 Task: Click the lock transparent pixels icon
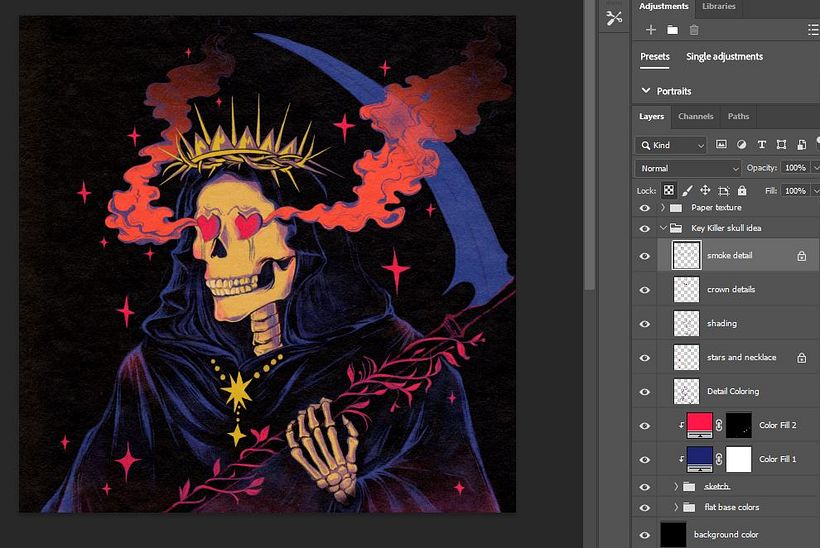coord(669,190)
